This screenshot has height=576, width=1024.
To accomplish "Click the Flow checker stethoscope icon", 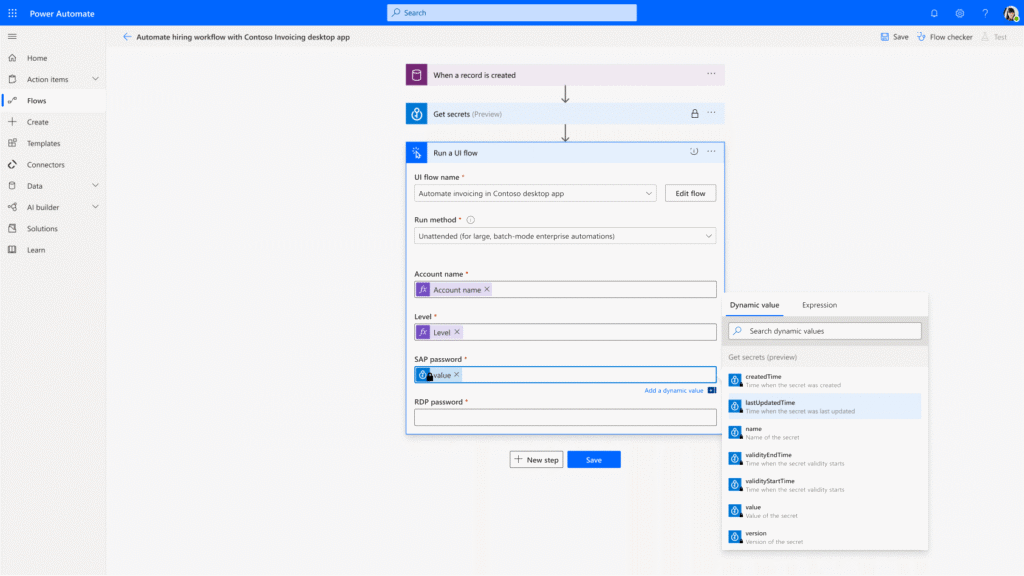I will coord(921,37).
